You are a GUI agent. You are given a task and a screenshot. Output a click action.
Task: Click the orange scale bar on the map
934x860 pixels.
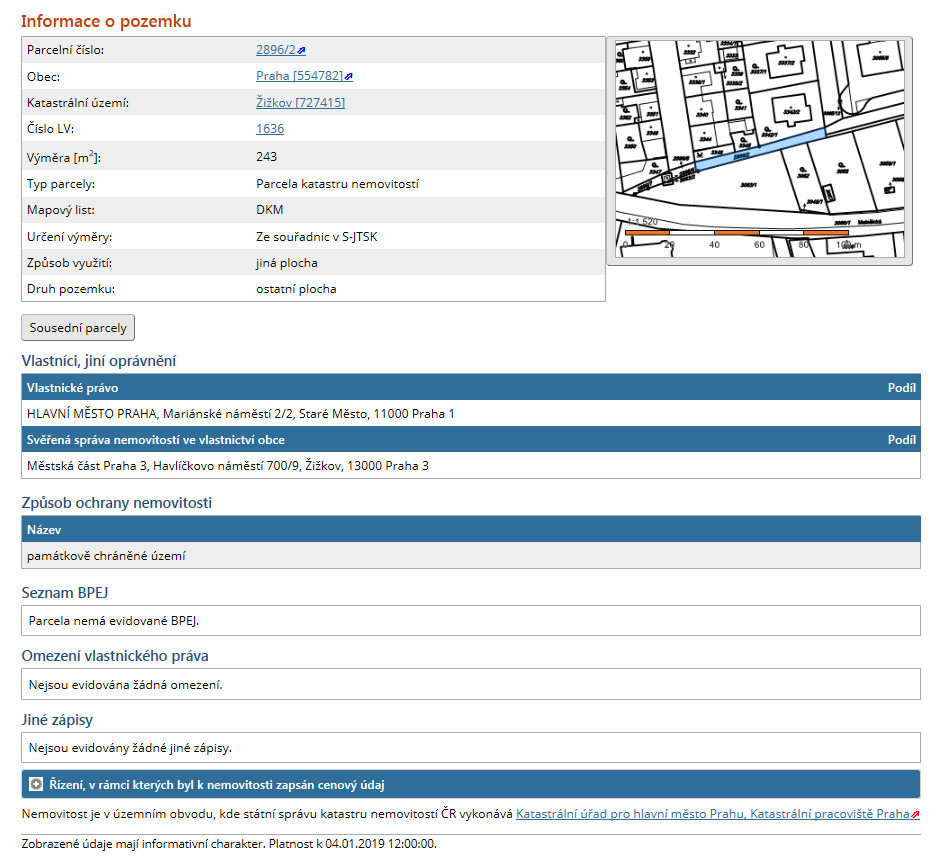[x=736, y=232]
